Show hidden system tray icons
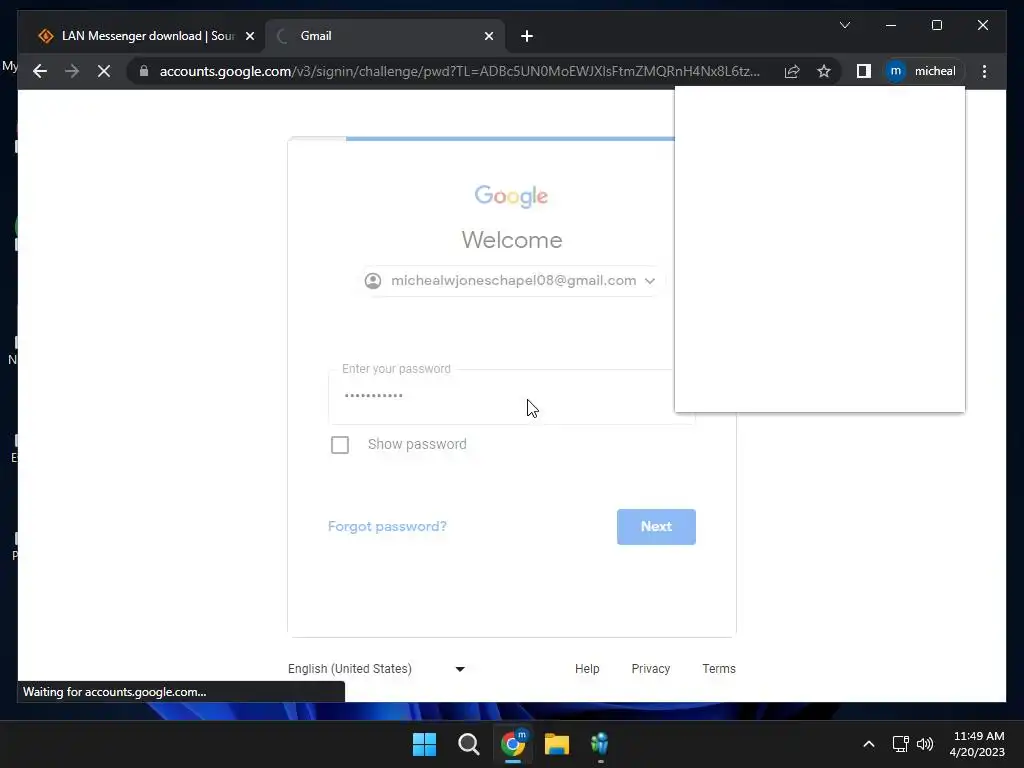The image size is (1024, 768). click(x=869, y=744)
